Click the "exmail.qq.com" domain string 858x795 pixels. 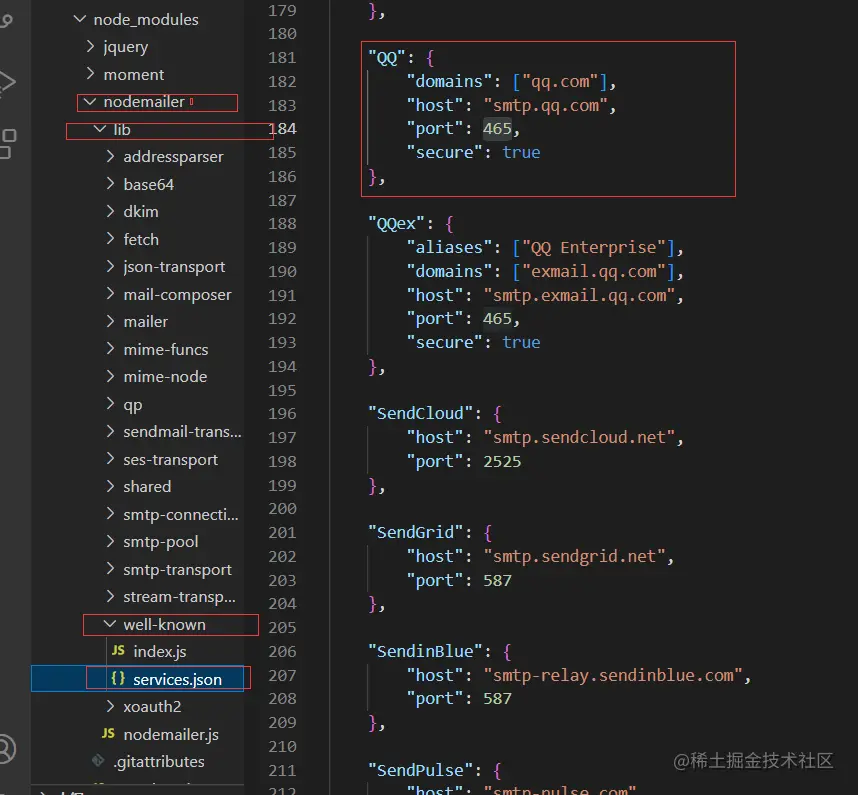594,271
